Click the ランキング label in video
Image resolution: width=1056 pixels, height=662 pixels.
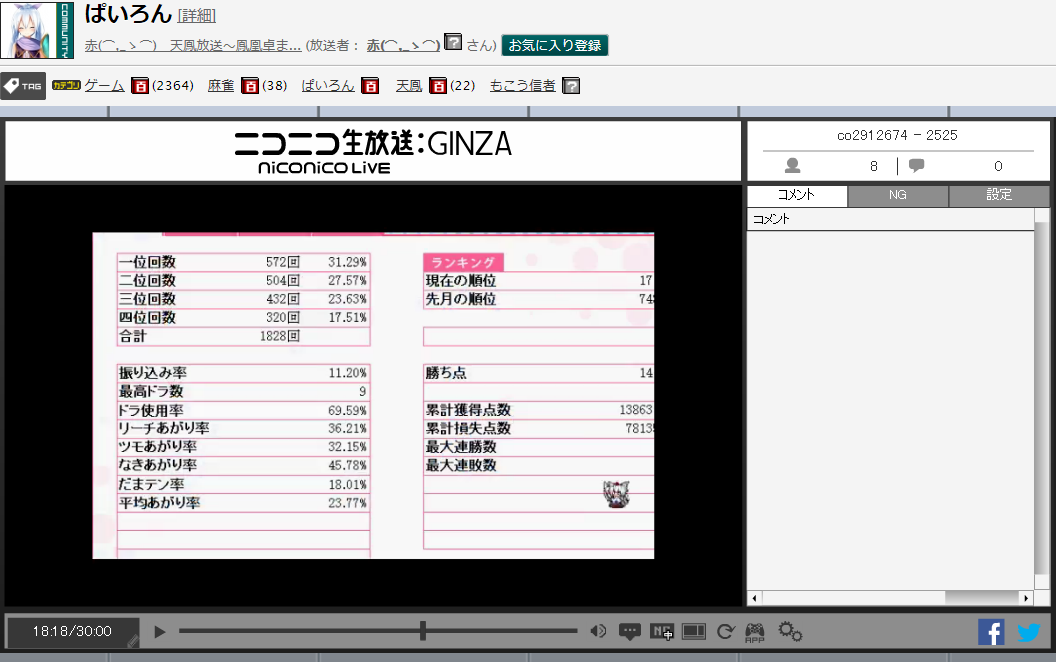tap(463, 262)
